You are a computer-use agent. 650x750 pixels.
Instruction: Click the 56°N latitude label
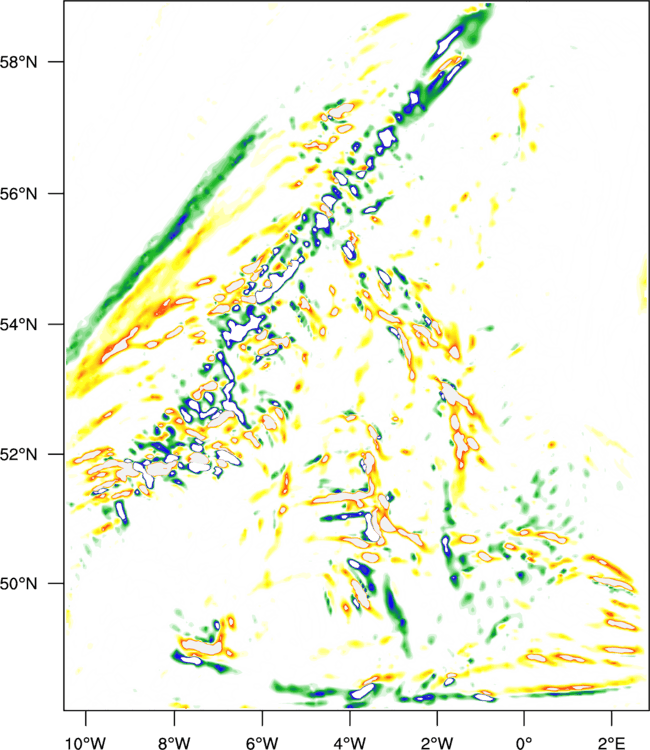click(x=19, y=194)
